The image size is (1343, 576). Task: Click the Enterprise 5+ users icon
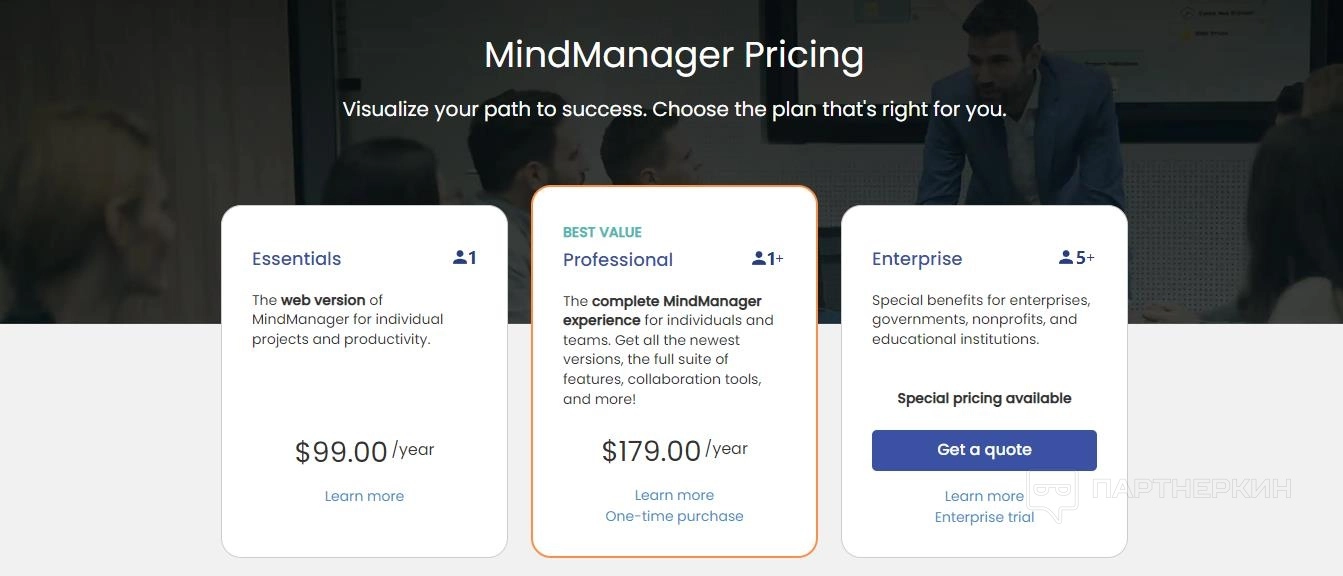click(x=1075, y=258)
